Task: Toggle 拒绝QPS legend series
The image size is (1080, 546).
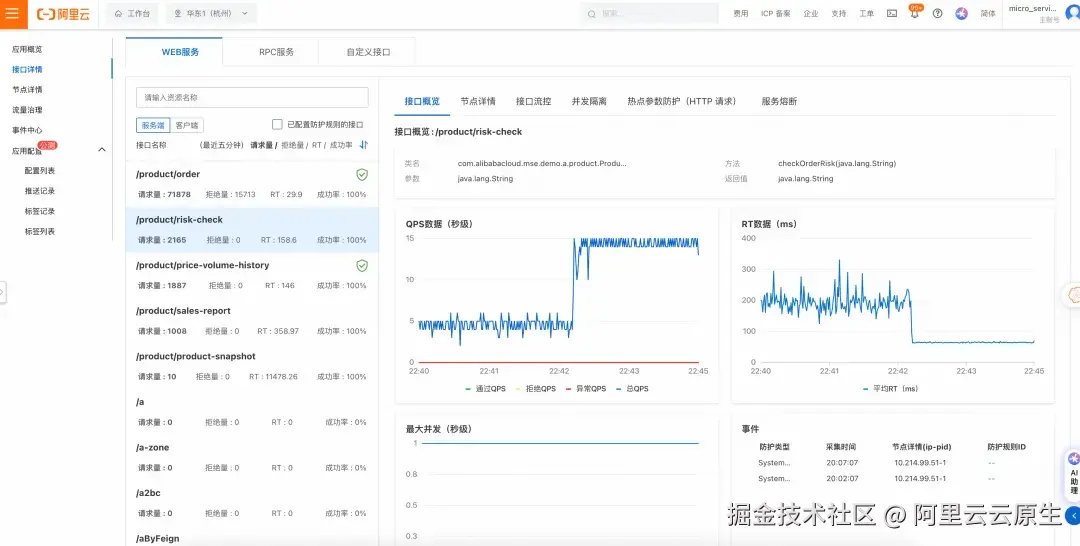Action: point(536,389)
